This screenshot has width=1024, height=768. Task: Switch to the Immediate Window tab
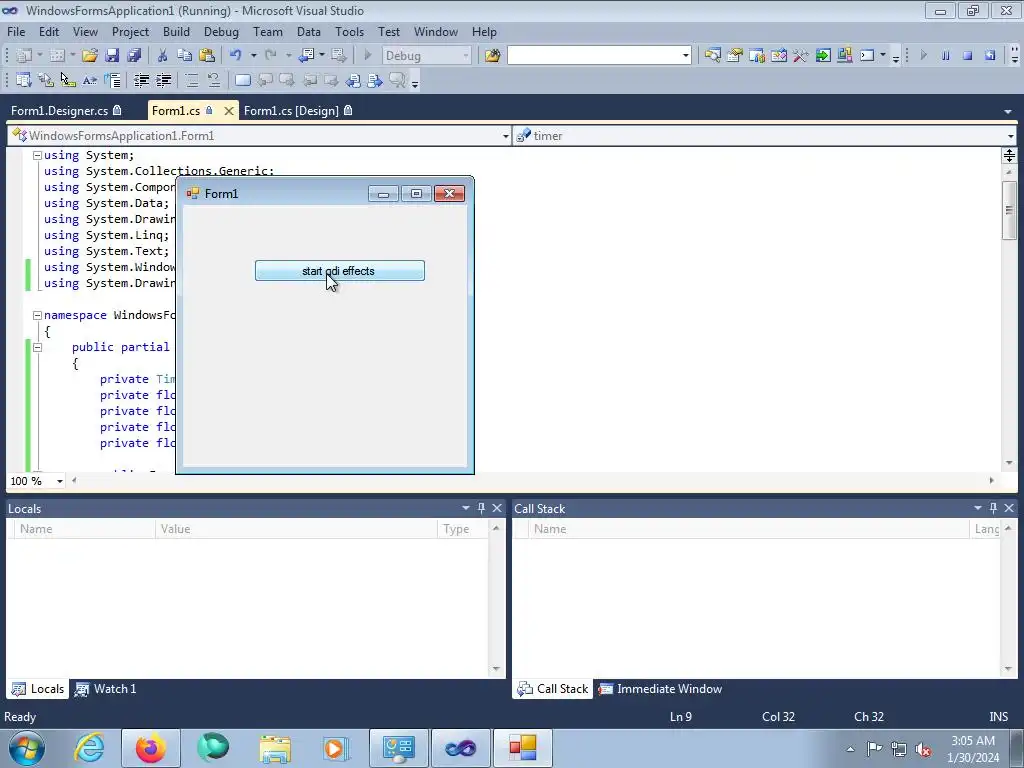coord(660,689)
